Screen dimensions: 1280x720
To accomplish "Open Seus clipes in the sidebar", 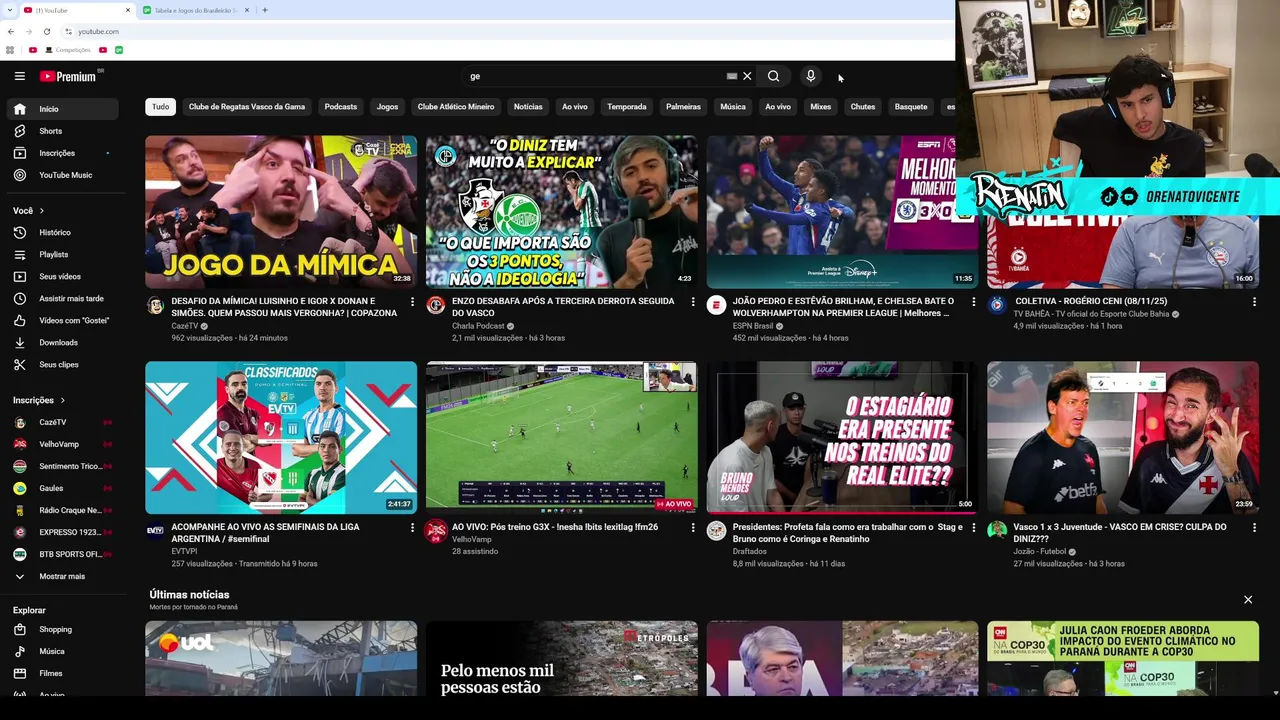I will [63, 364].
